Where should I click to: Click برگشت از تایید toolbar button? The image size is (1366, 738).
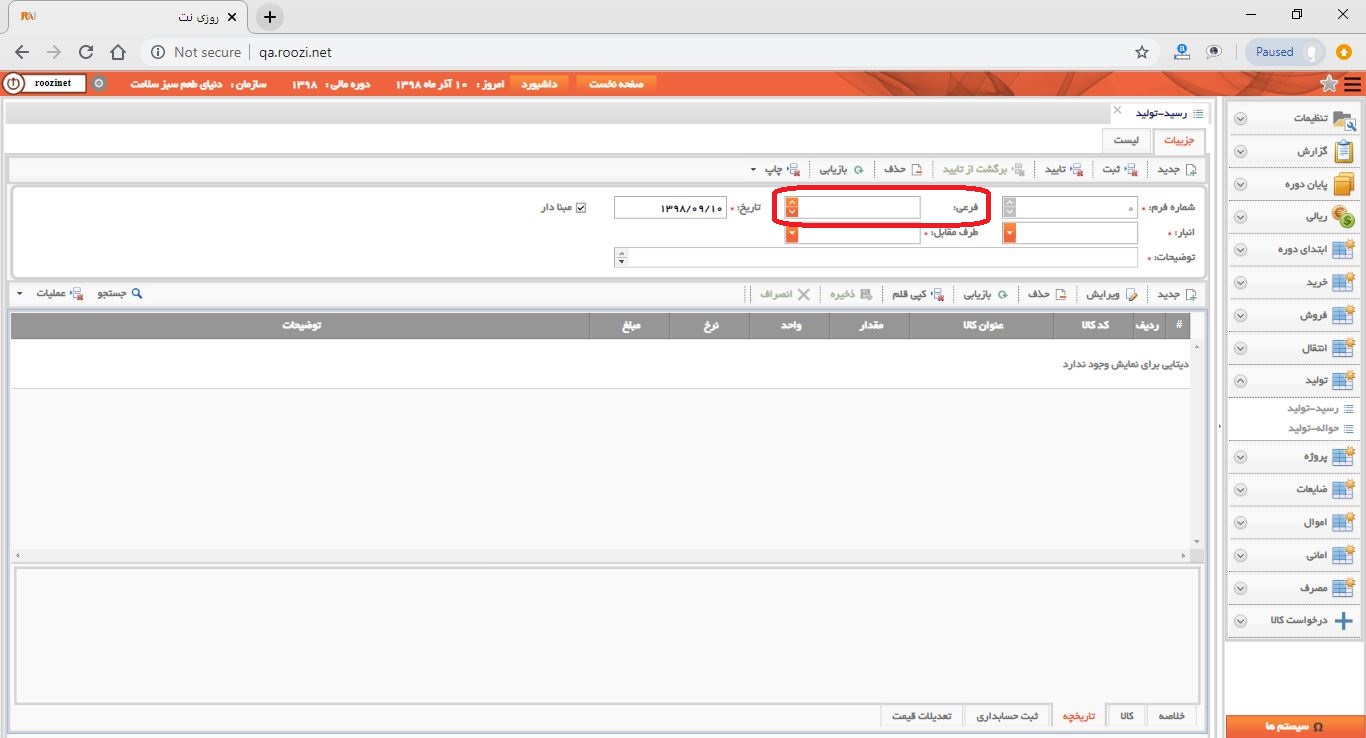click(x=983, y=169)
